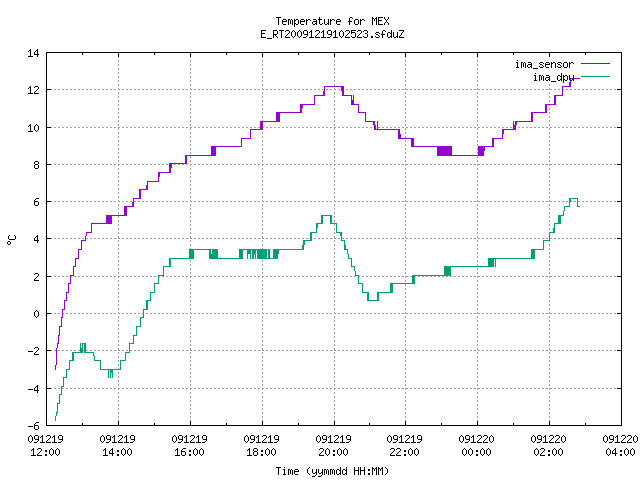Click the purple curve peak near 20:00
Viewport: 640px width, 480px height.
(333, 87)
